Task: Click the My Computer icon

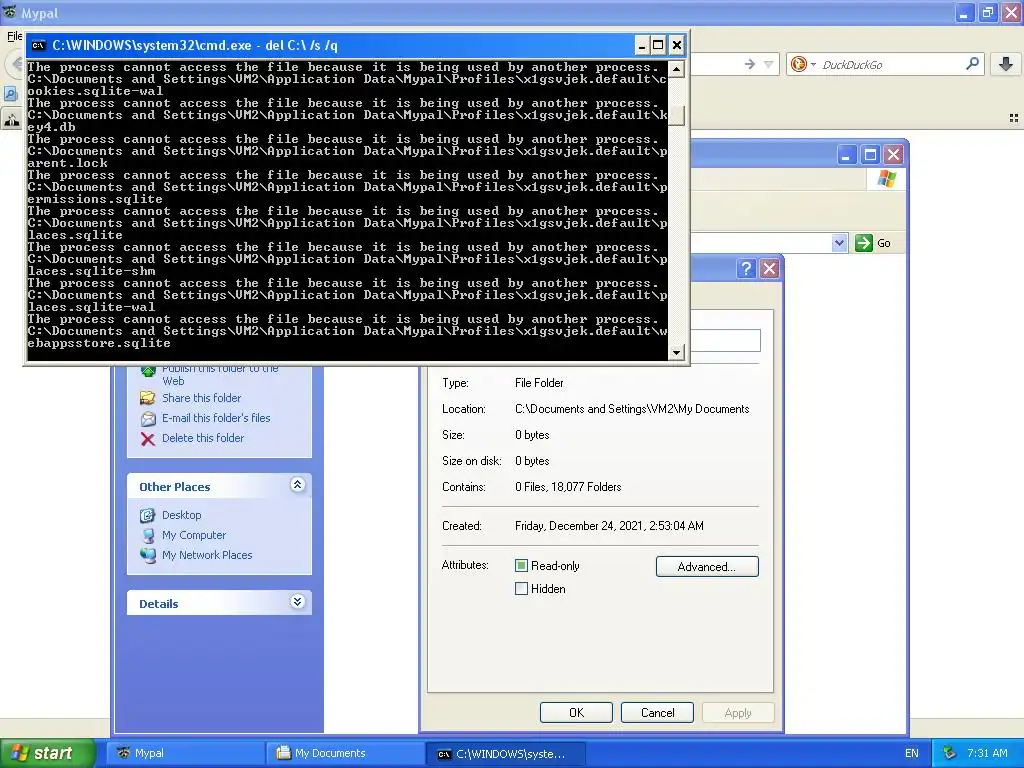Action: pos(148,536)
